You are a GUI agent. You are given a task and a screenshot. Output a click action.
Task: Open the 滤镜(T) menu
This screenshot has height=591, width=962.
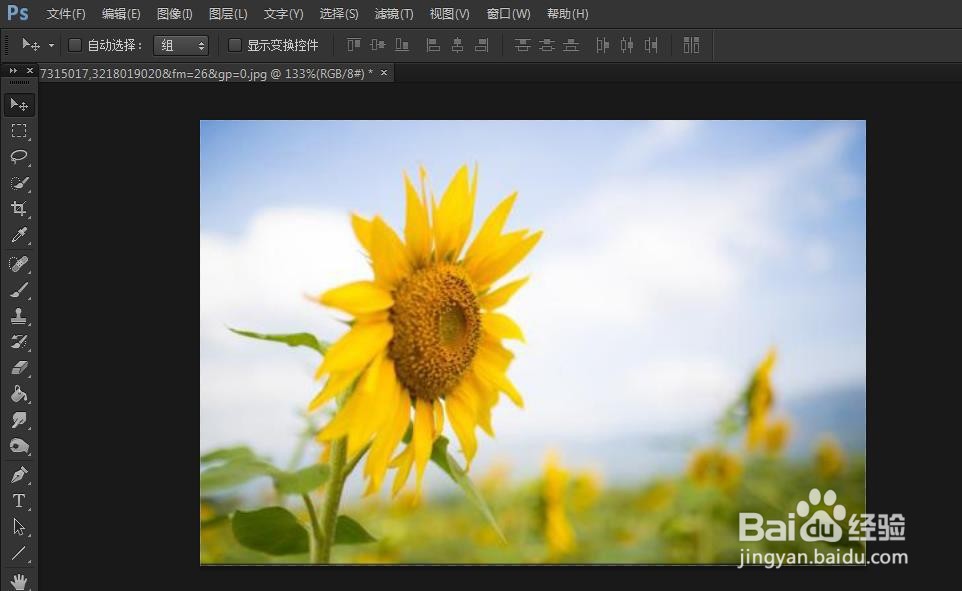click(x=394, y=14)
